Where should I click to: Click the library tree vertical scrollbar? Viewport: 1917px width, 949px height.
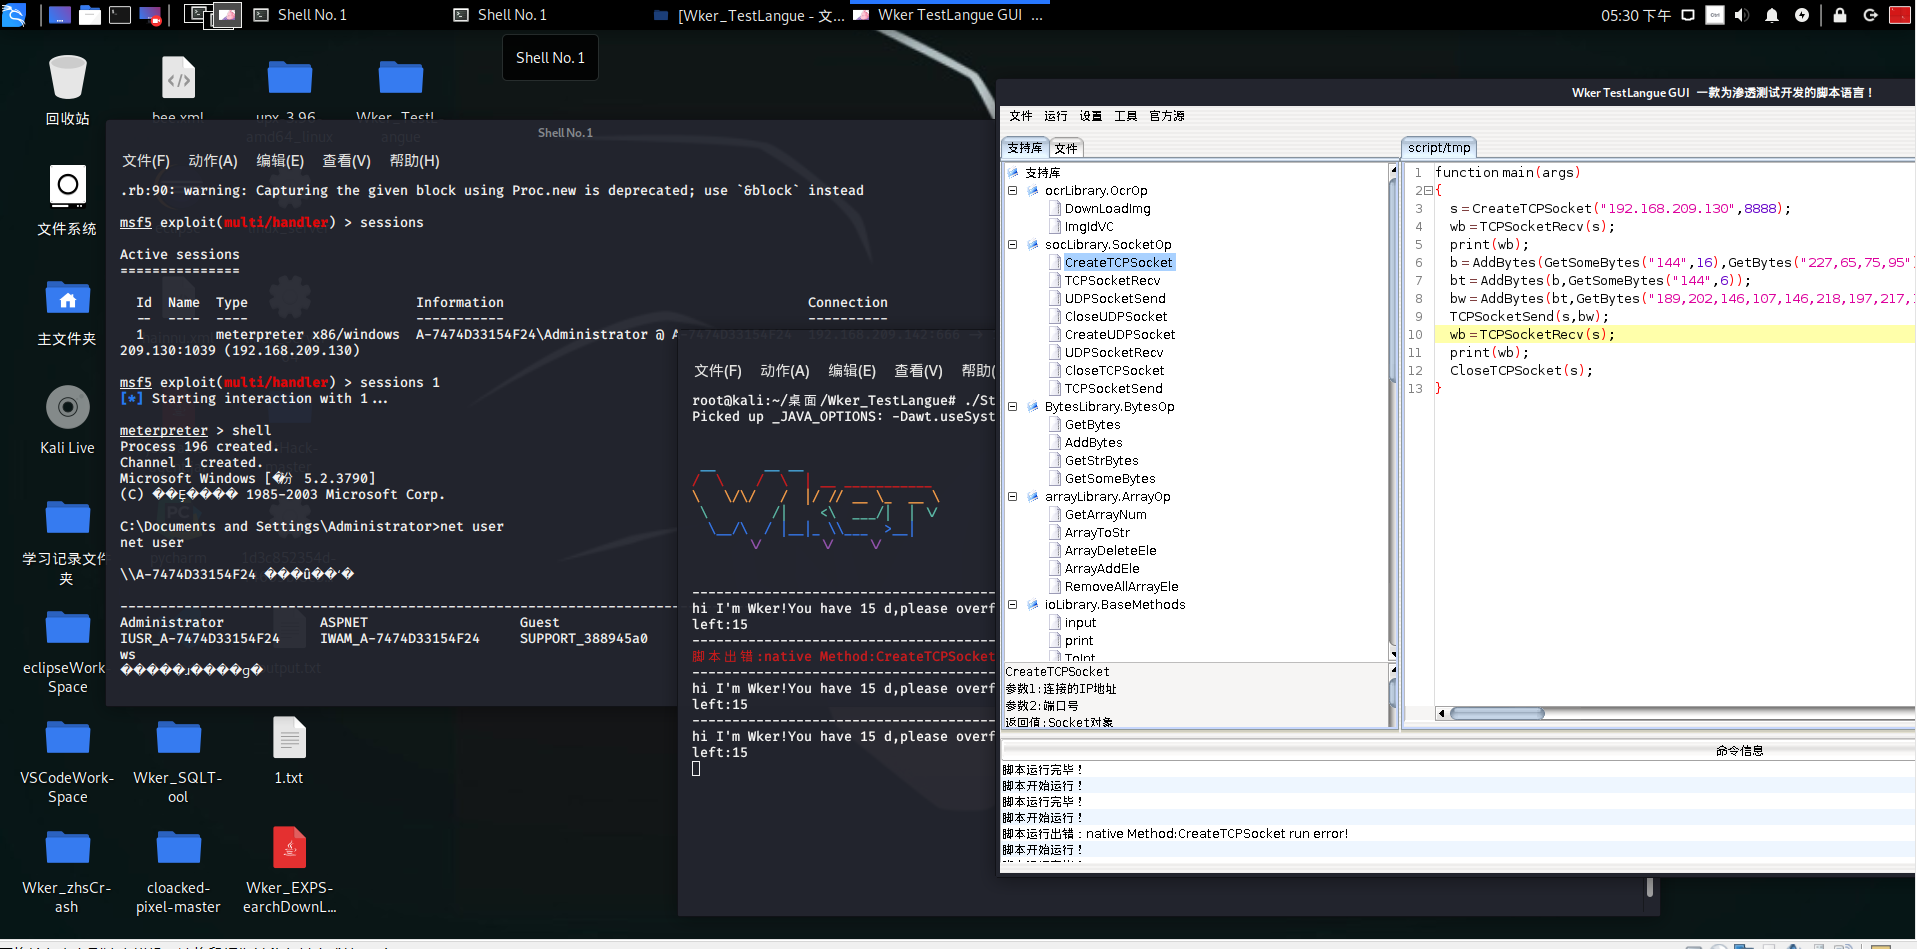click(1393, 410)
